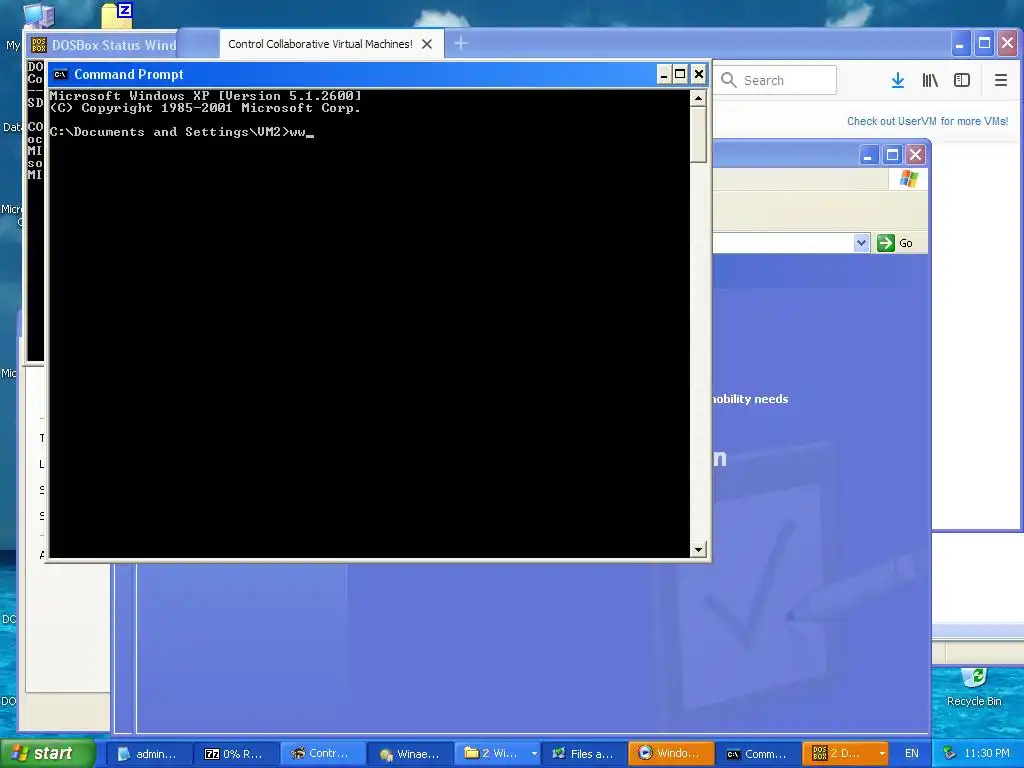Click the Windows flag logo in inner window
Viewport: 1024px width, 768px height.
(908, 178)
